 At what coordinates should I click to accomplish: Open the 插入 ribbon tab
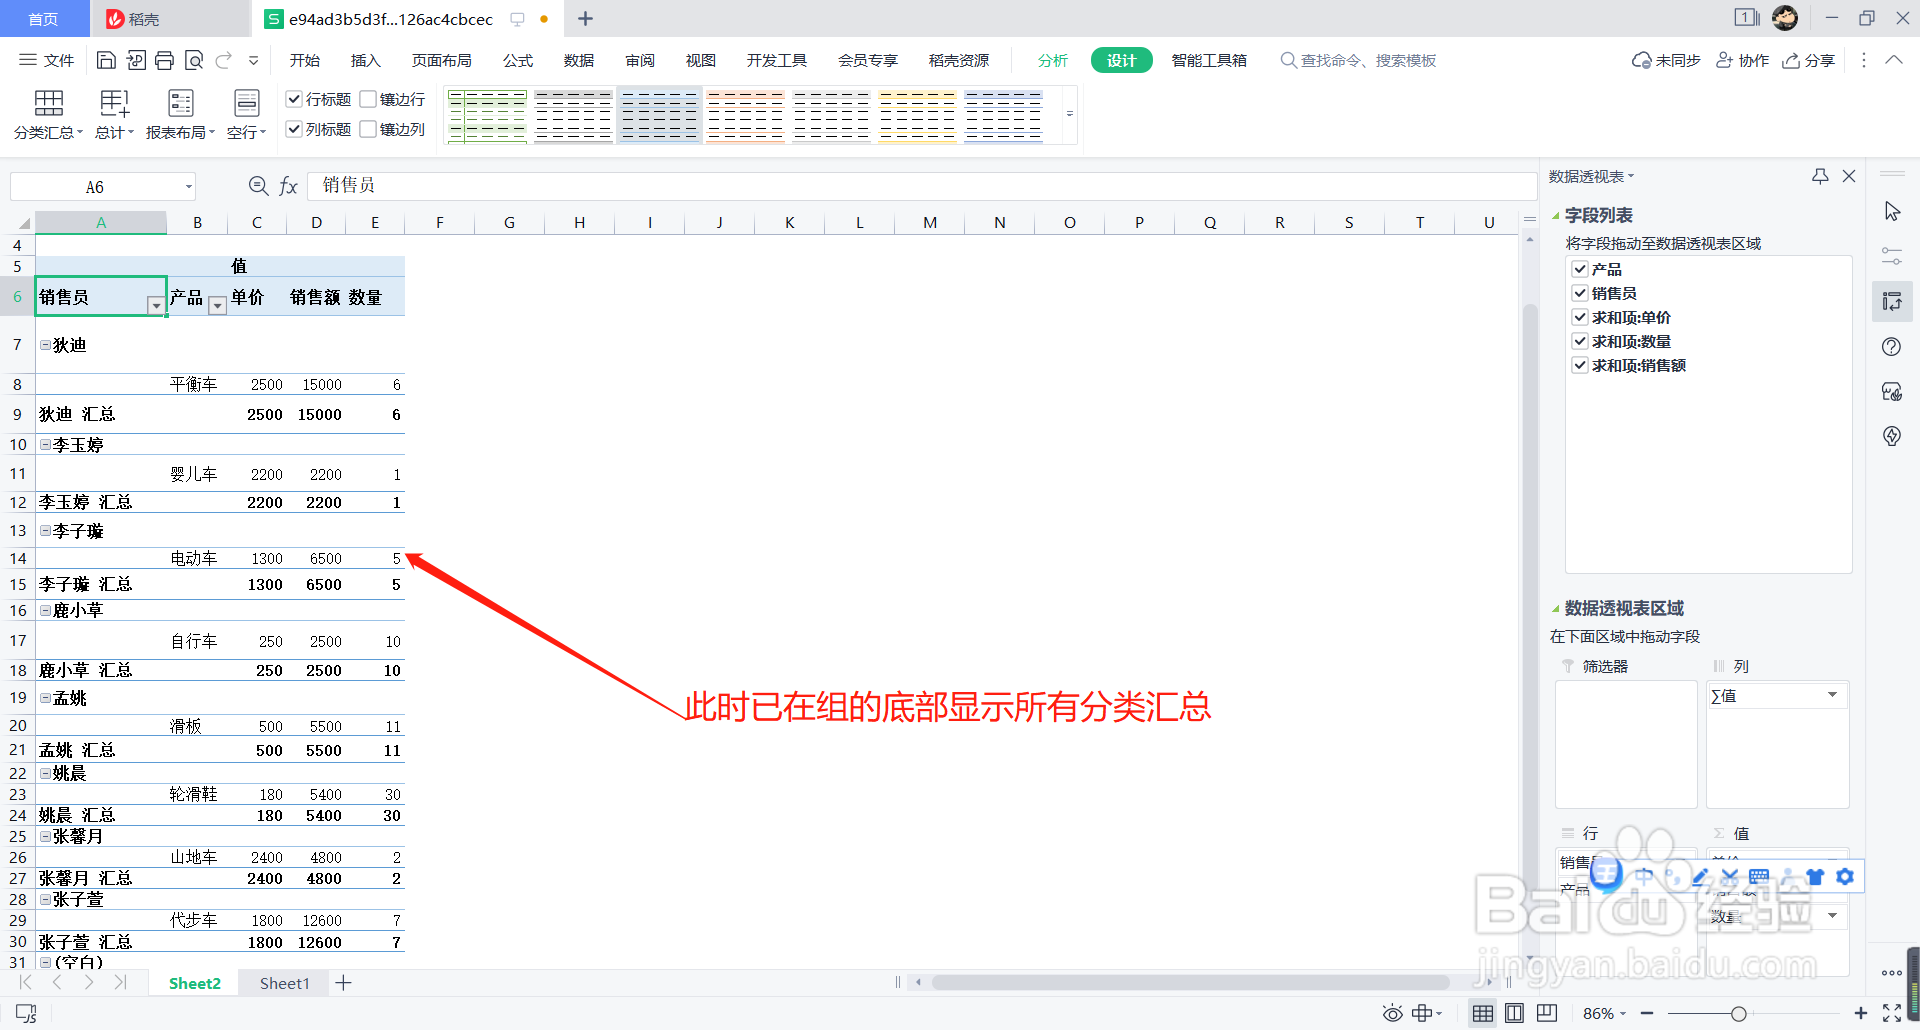366,61
